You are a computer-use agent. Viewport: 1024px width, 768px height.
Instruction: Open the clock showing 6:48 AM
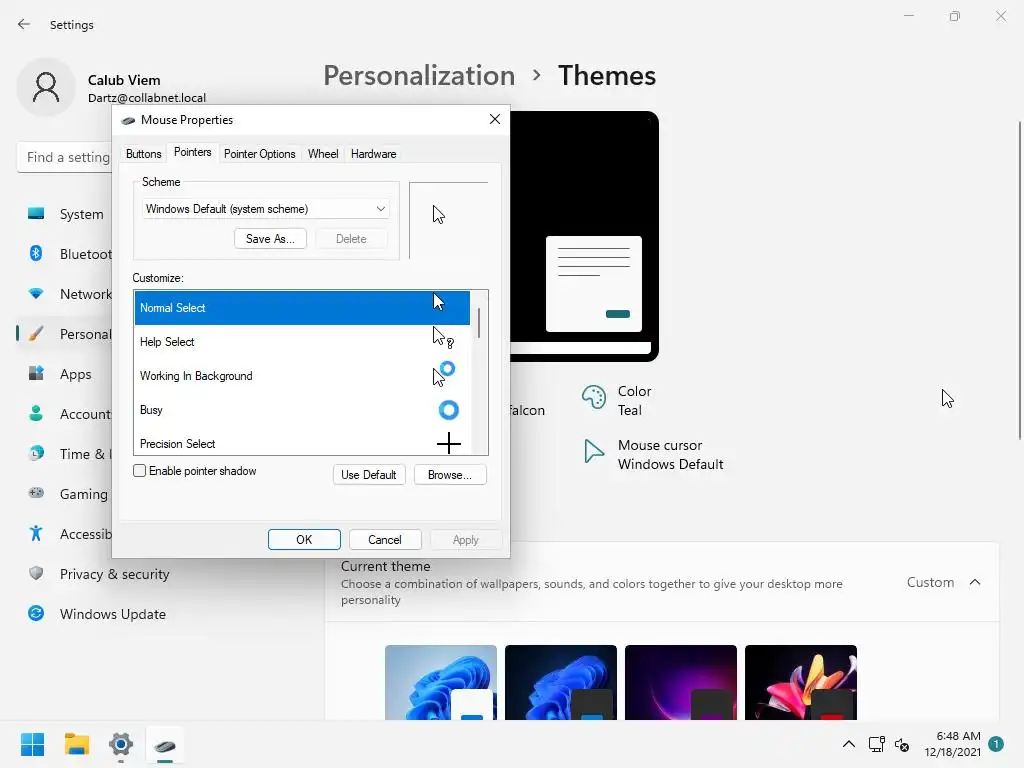coord(952,744)
